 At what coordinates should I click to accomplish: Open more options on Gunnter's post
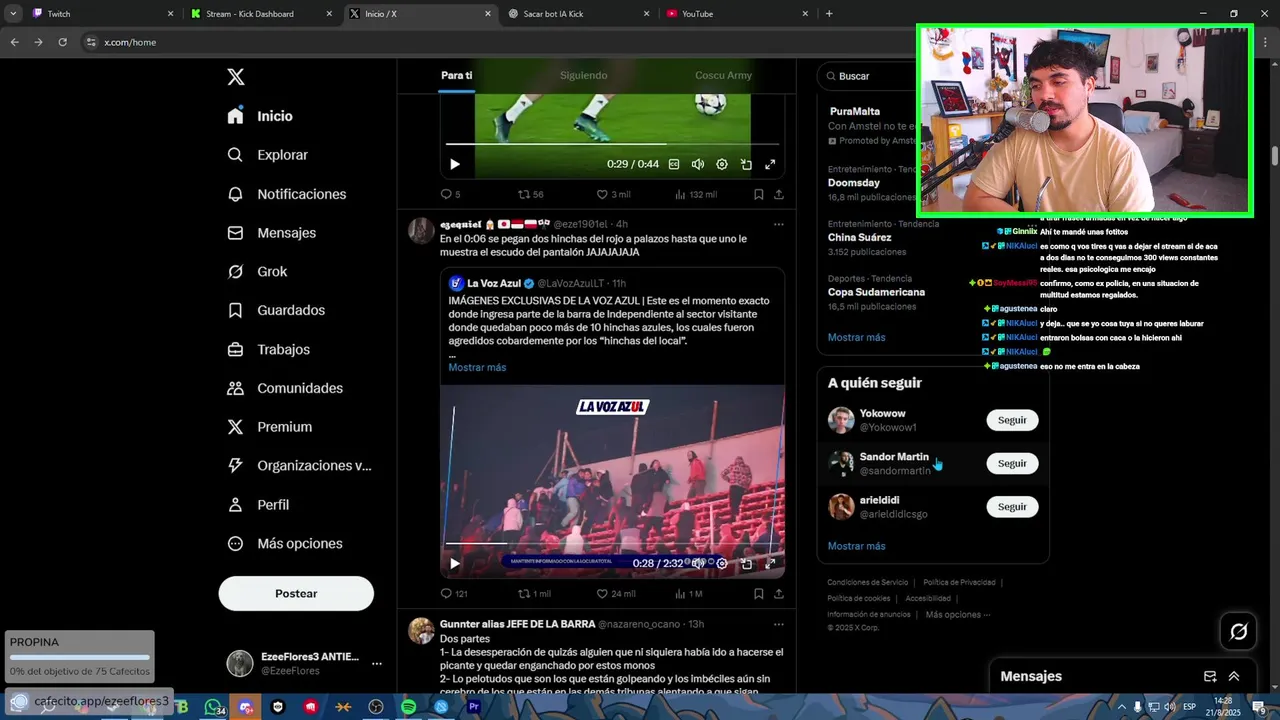click(x=778, y=624)
